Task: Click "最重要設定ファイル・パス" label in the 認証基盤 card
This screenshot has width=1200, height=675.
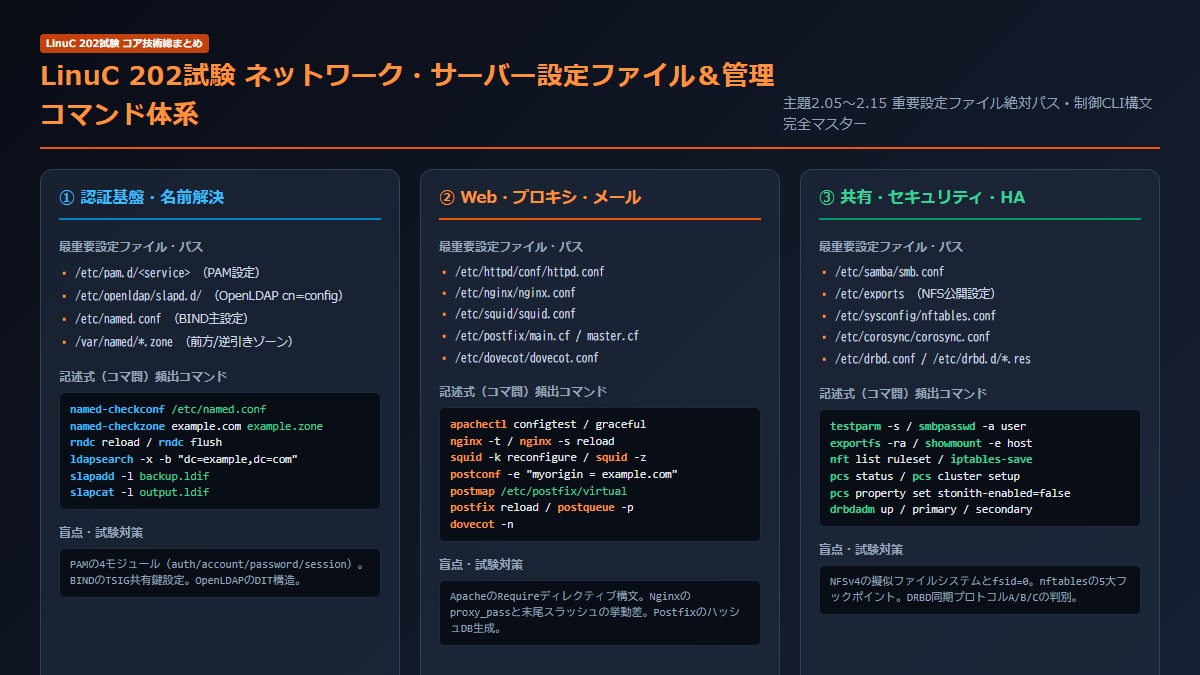Action: pos(132,247)
